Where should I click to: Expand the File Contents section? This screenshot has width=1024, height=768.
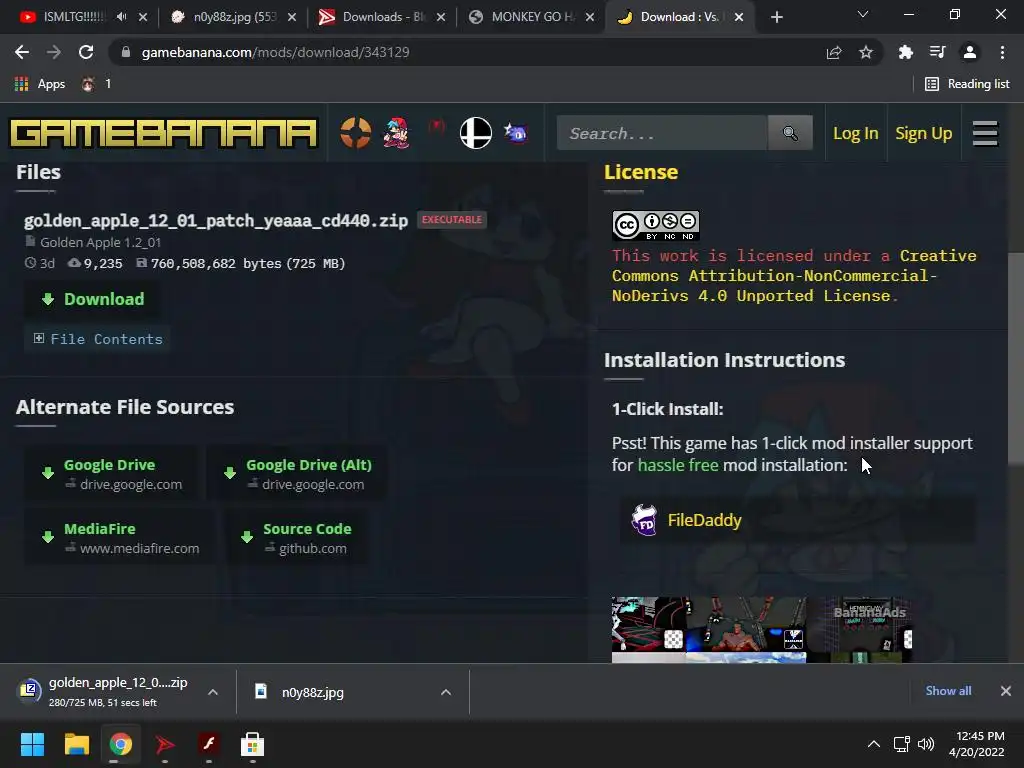pyautogui.click(x=98, y=339)
